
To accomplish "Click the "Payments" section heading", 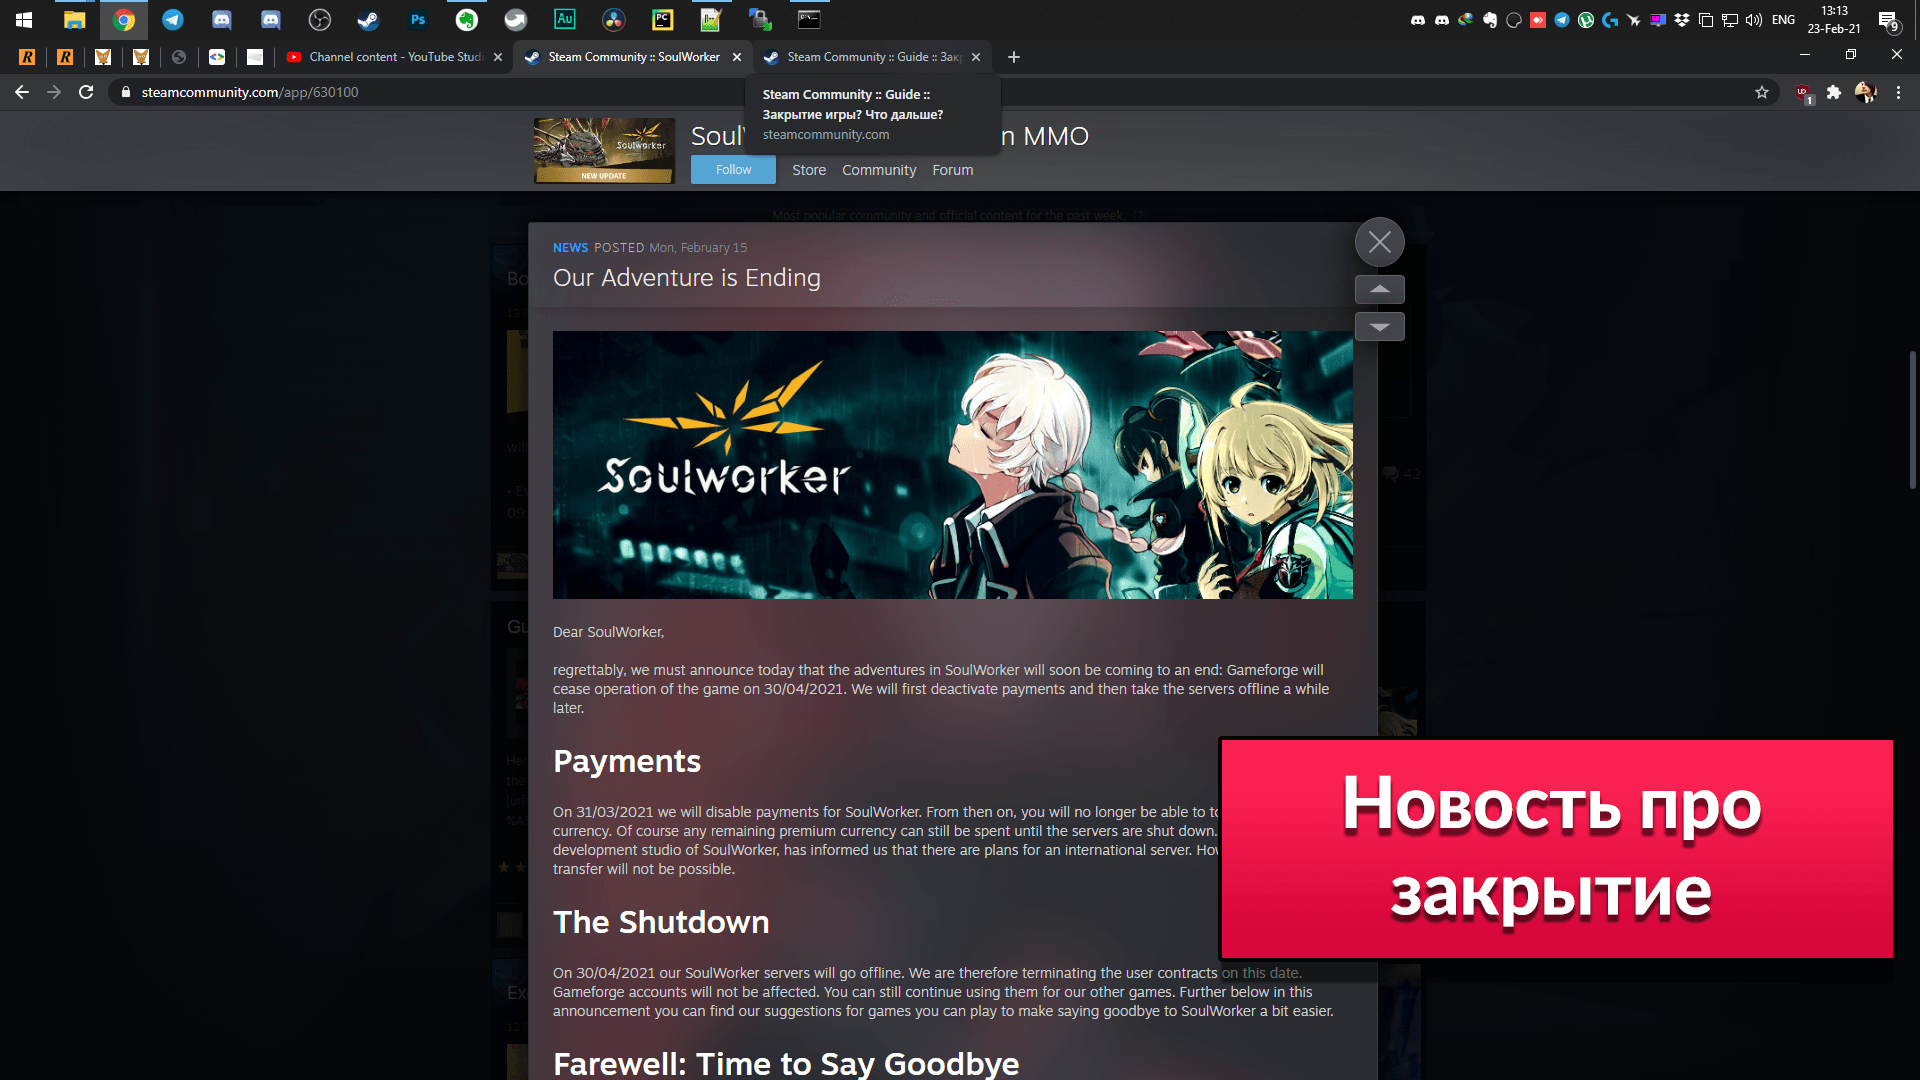I will (627, 761).
